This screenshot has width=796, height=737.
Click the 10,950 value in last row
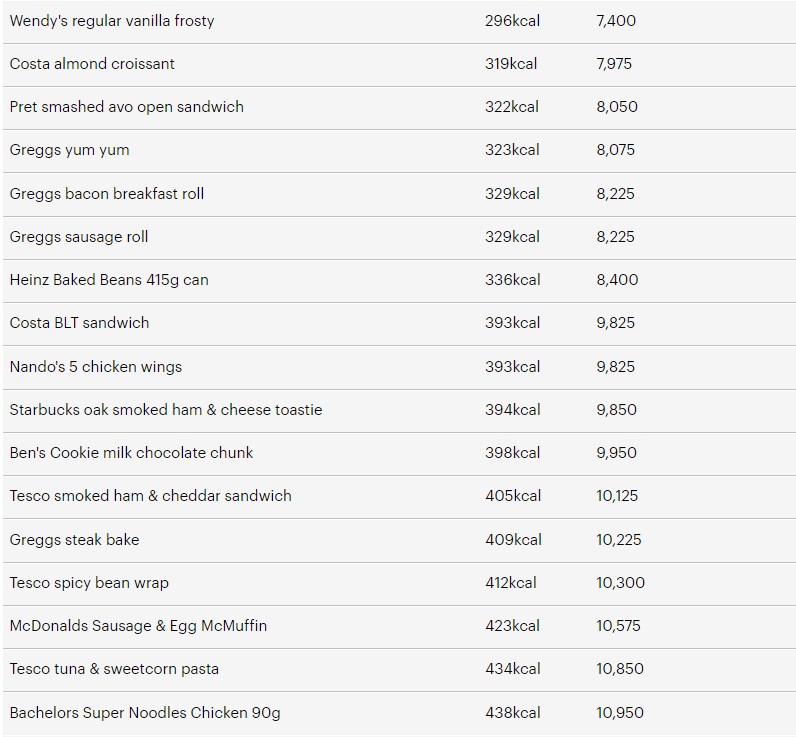point(620,713)
